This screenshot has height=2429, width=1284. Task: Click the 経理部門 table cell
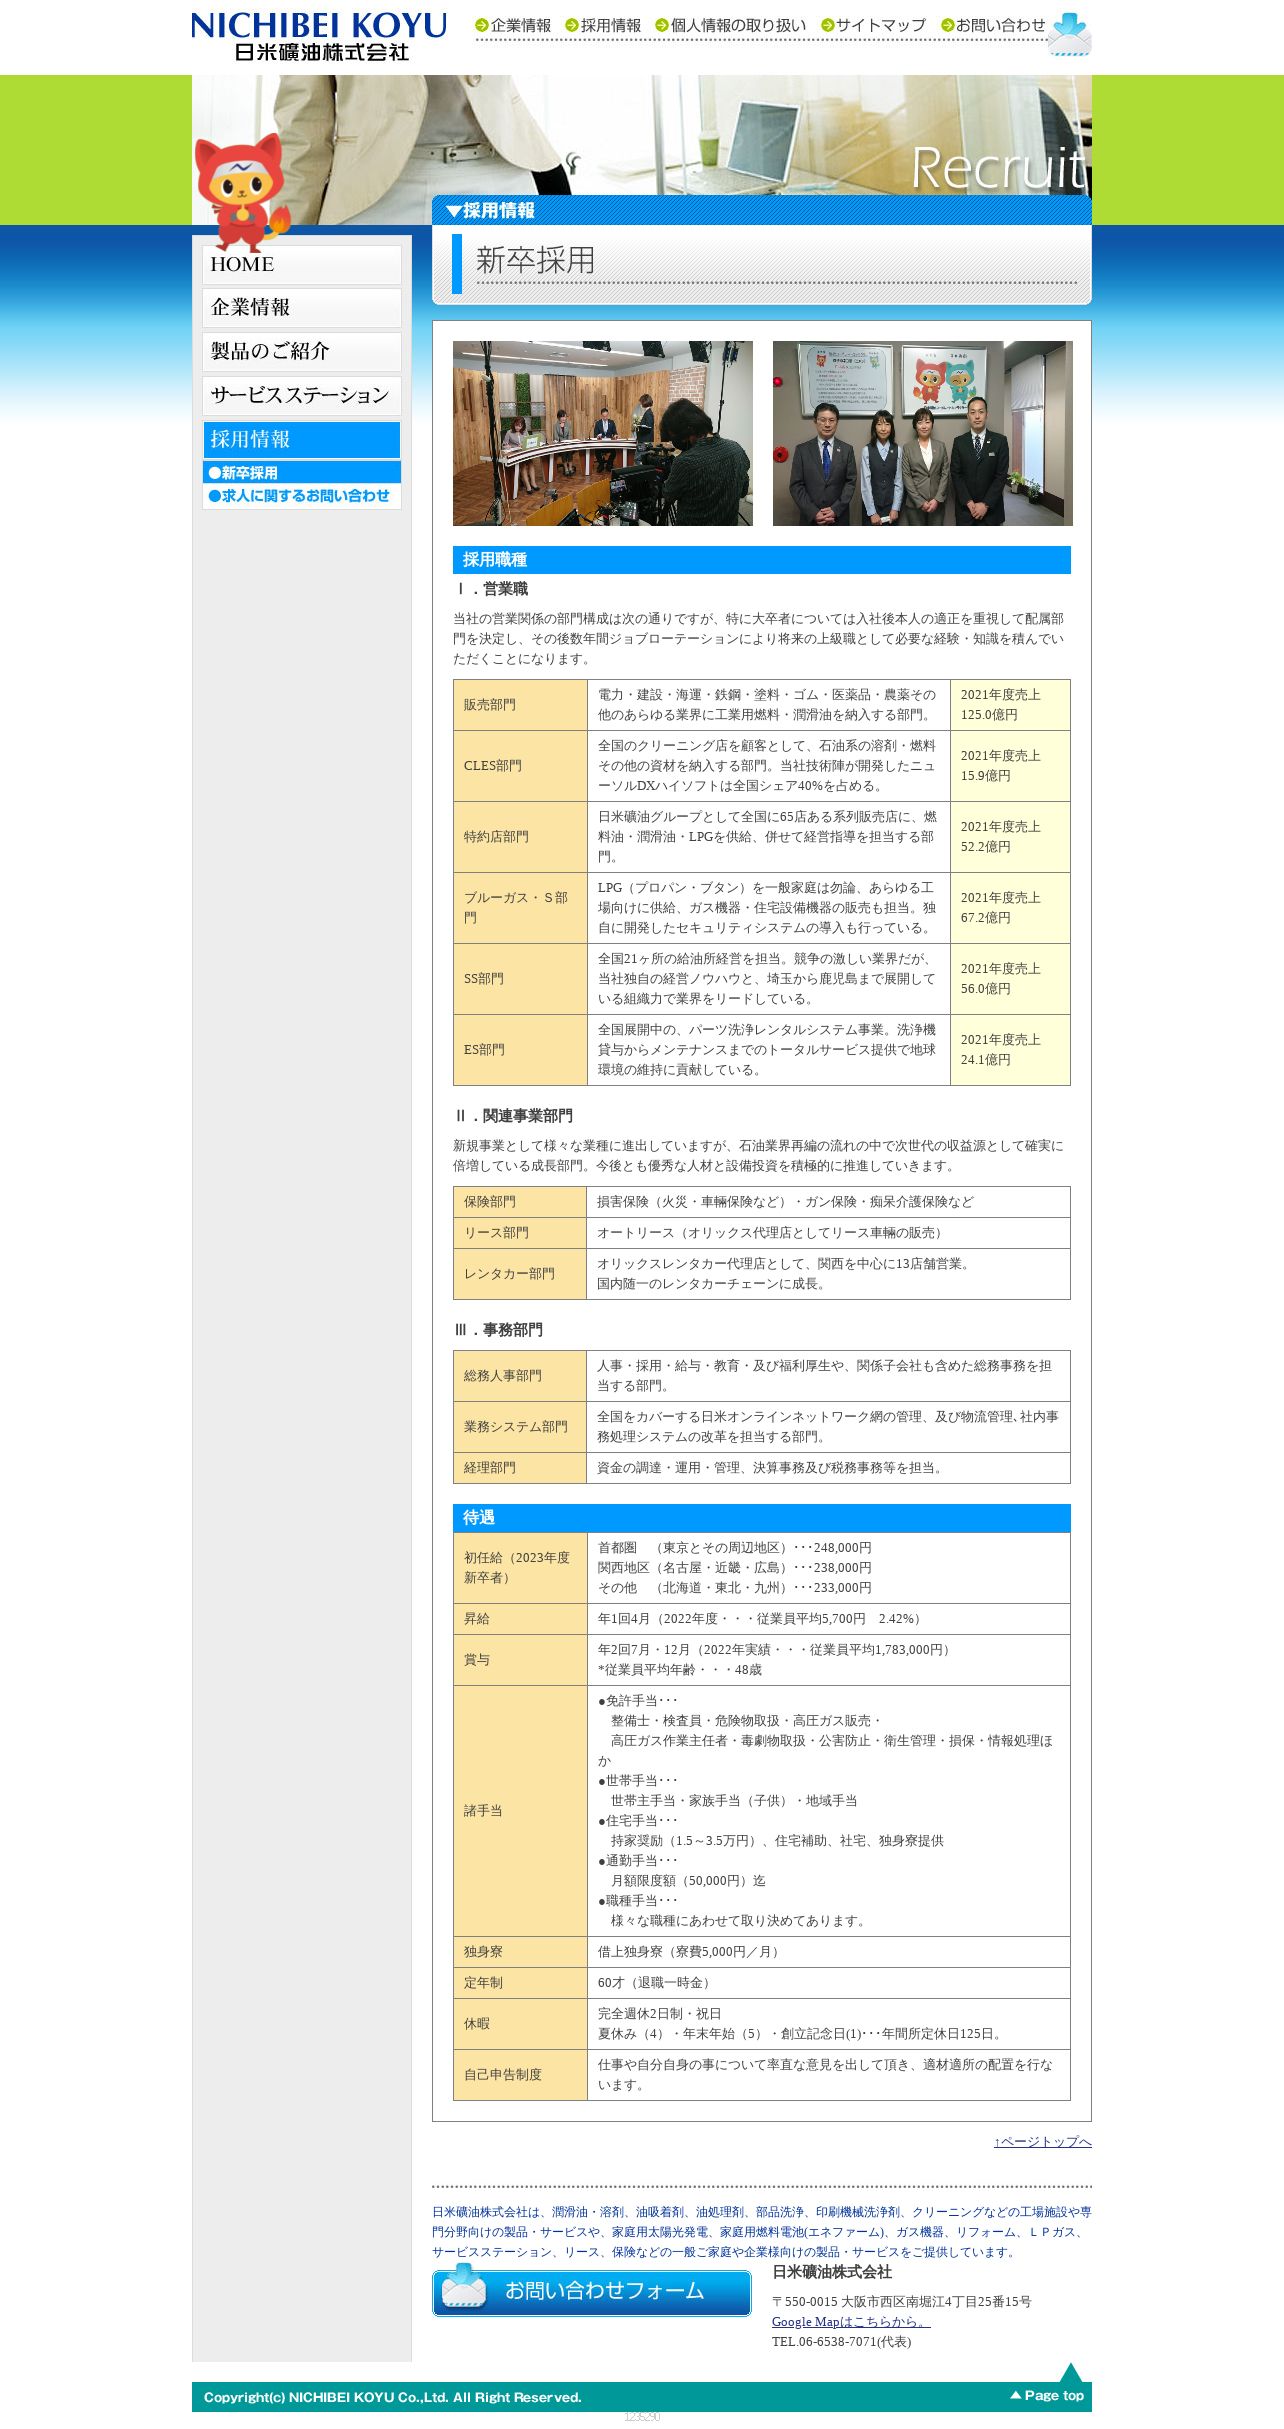(x=520, y=1468)
